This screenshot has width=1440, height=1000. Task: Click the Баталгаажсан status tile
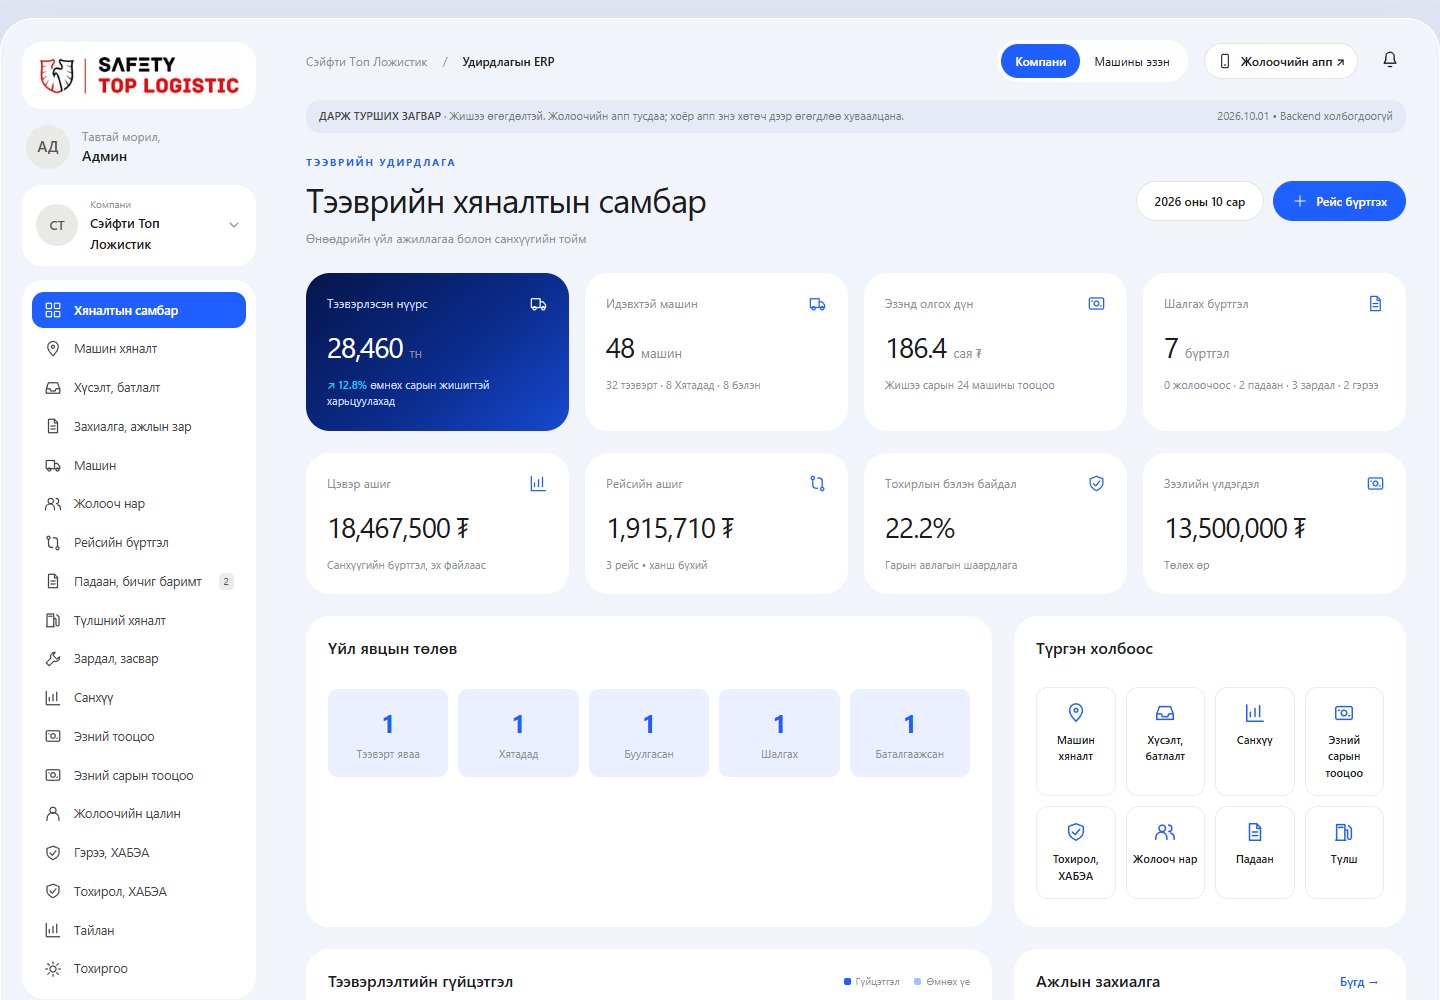coord(910,733)
